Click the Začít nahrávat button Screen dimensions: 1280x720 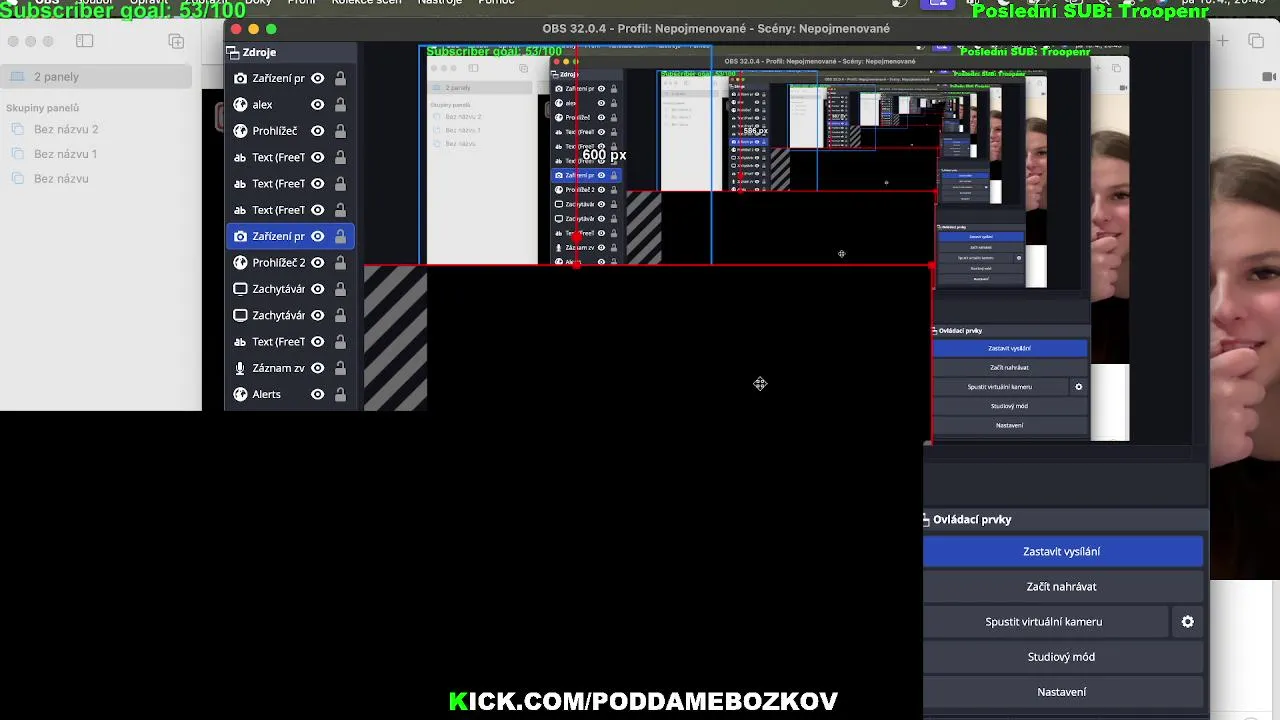click(1062, 587)
